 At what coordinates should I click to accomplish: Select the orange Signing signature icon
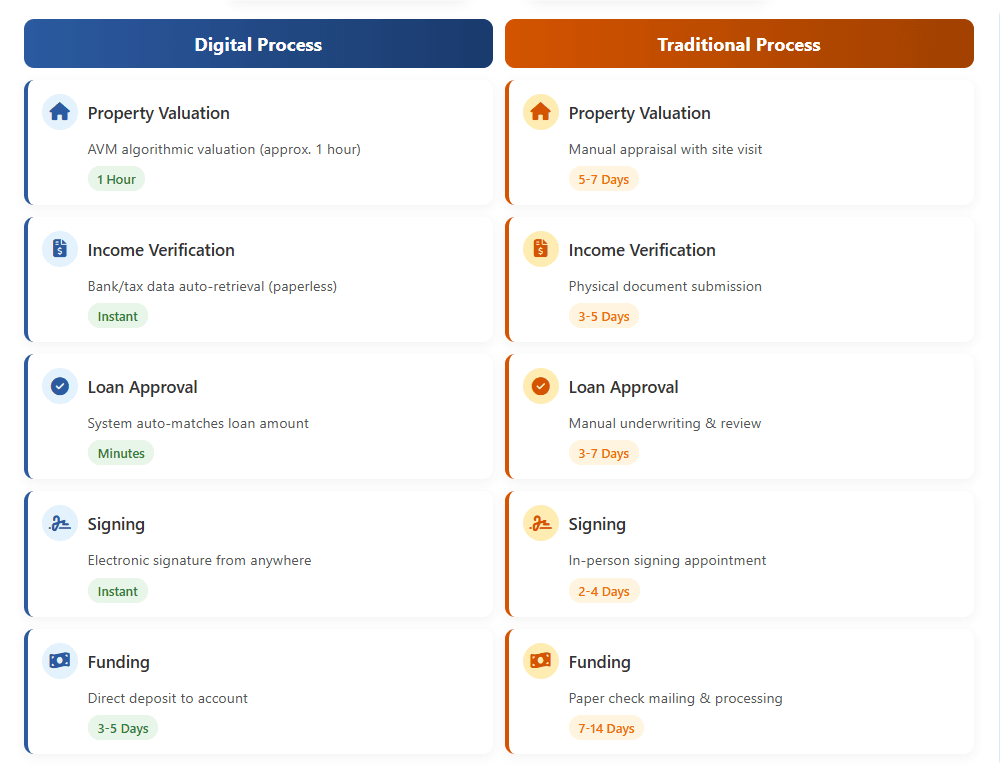[541, 523]
